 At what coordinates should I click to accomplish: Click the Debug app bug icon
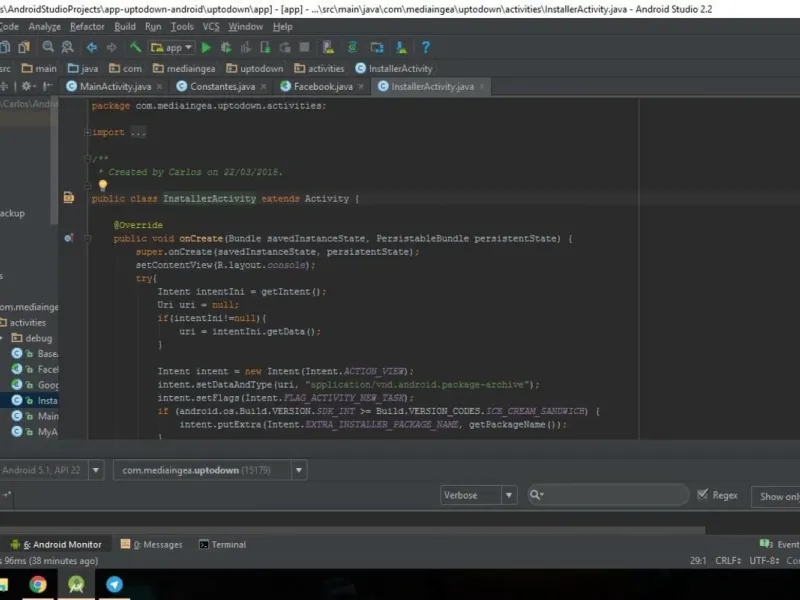[x=226, y=47]
